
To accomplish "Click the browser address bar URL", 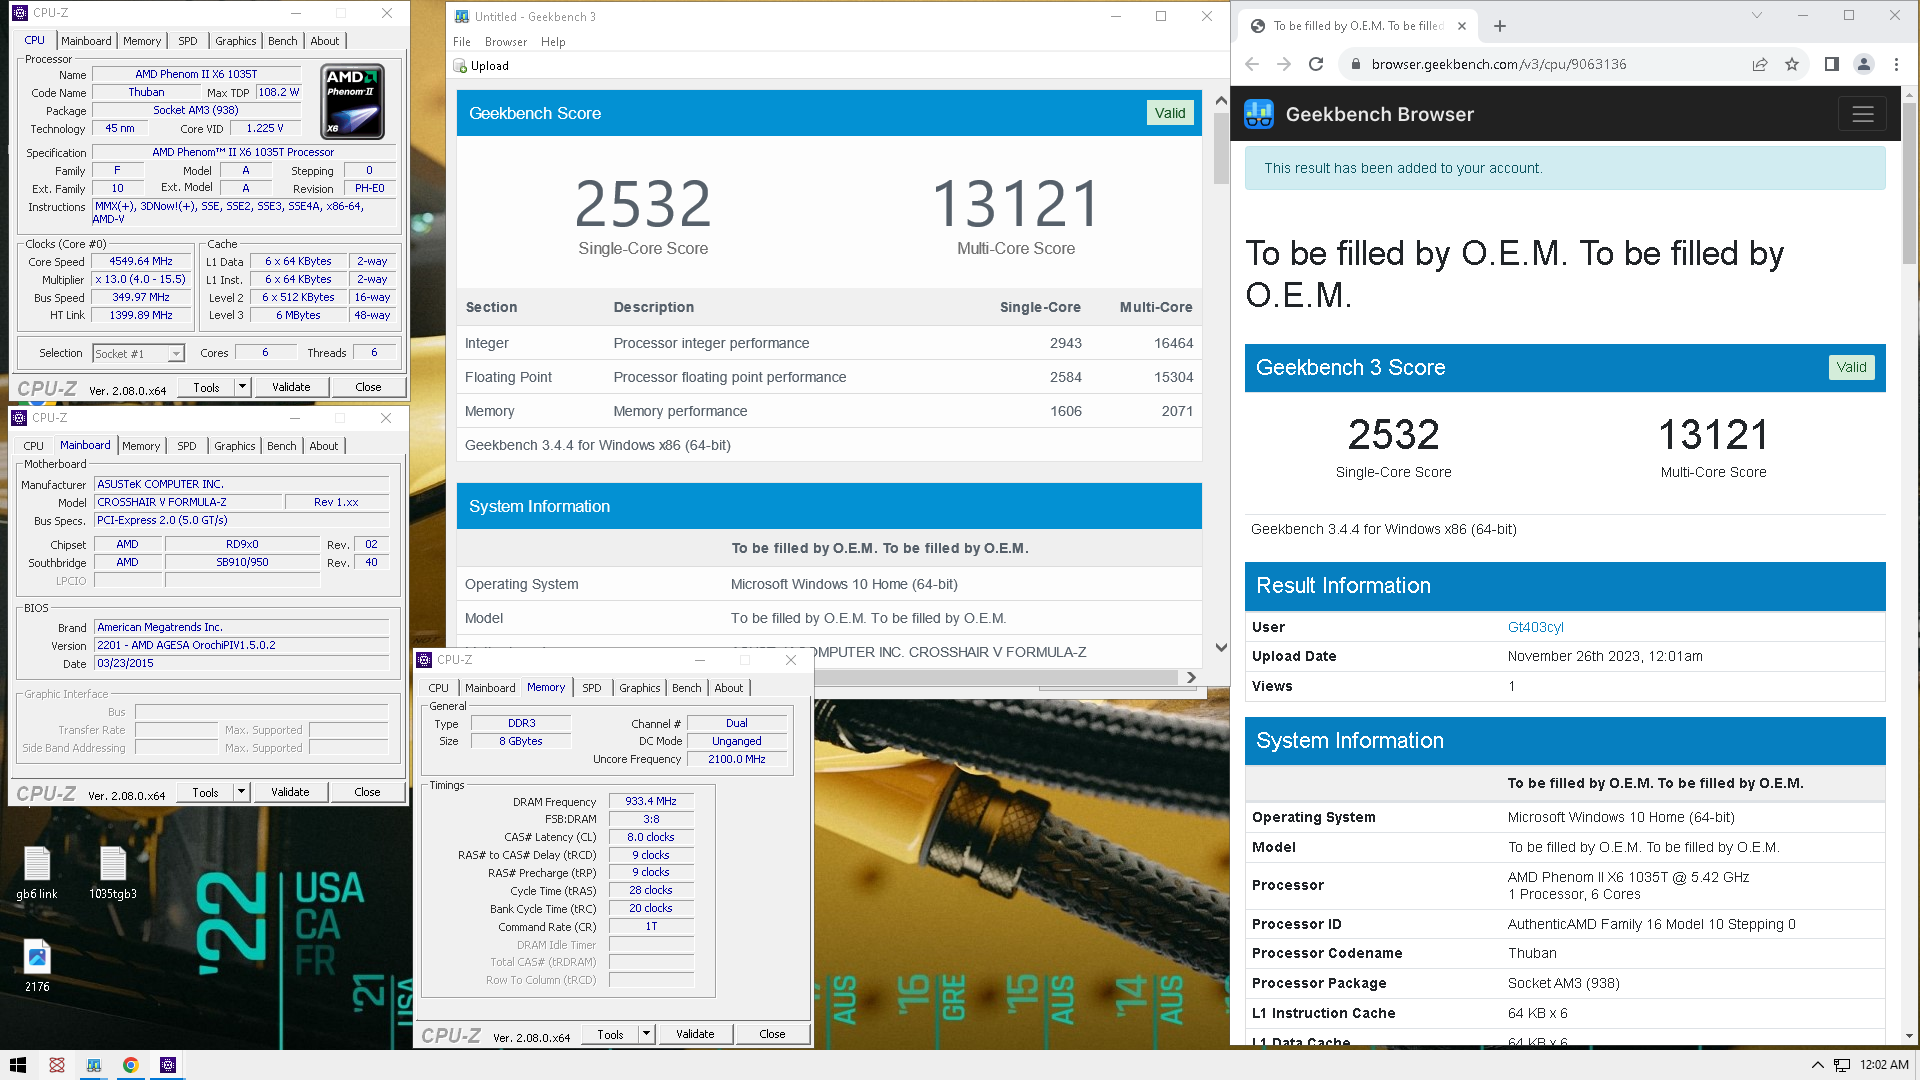I will pyautogui.click(x=1498, y=64).
